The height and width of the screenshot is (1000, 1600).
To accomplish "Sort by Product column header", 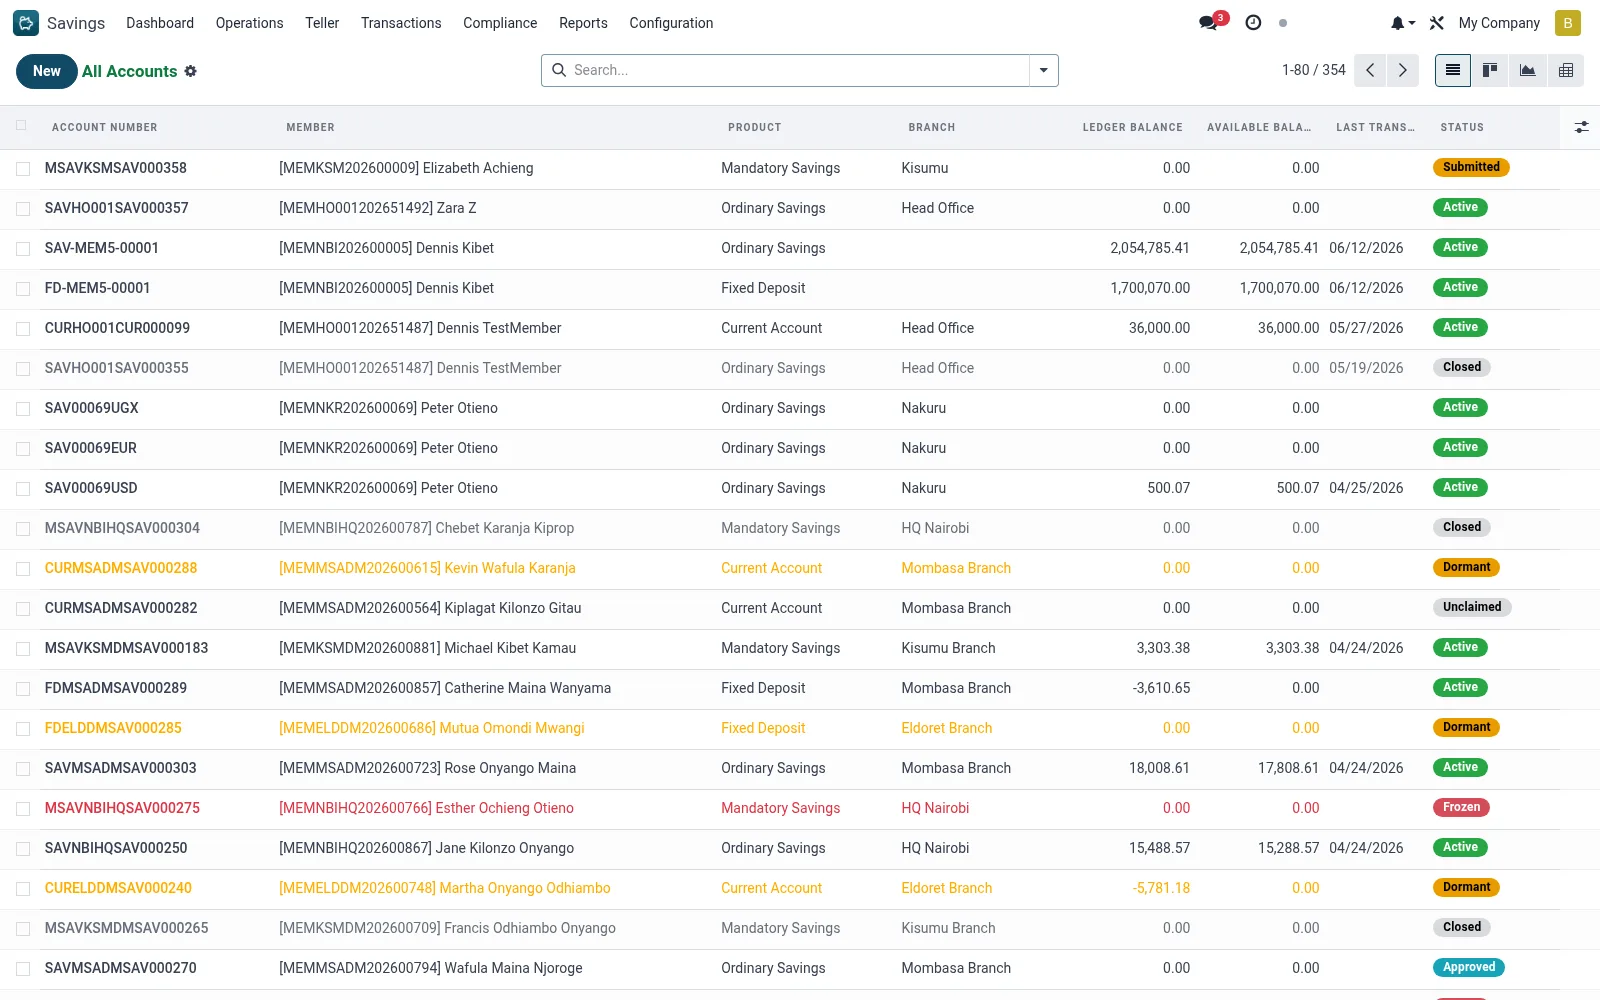I will pos(754,127).
